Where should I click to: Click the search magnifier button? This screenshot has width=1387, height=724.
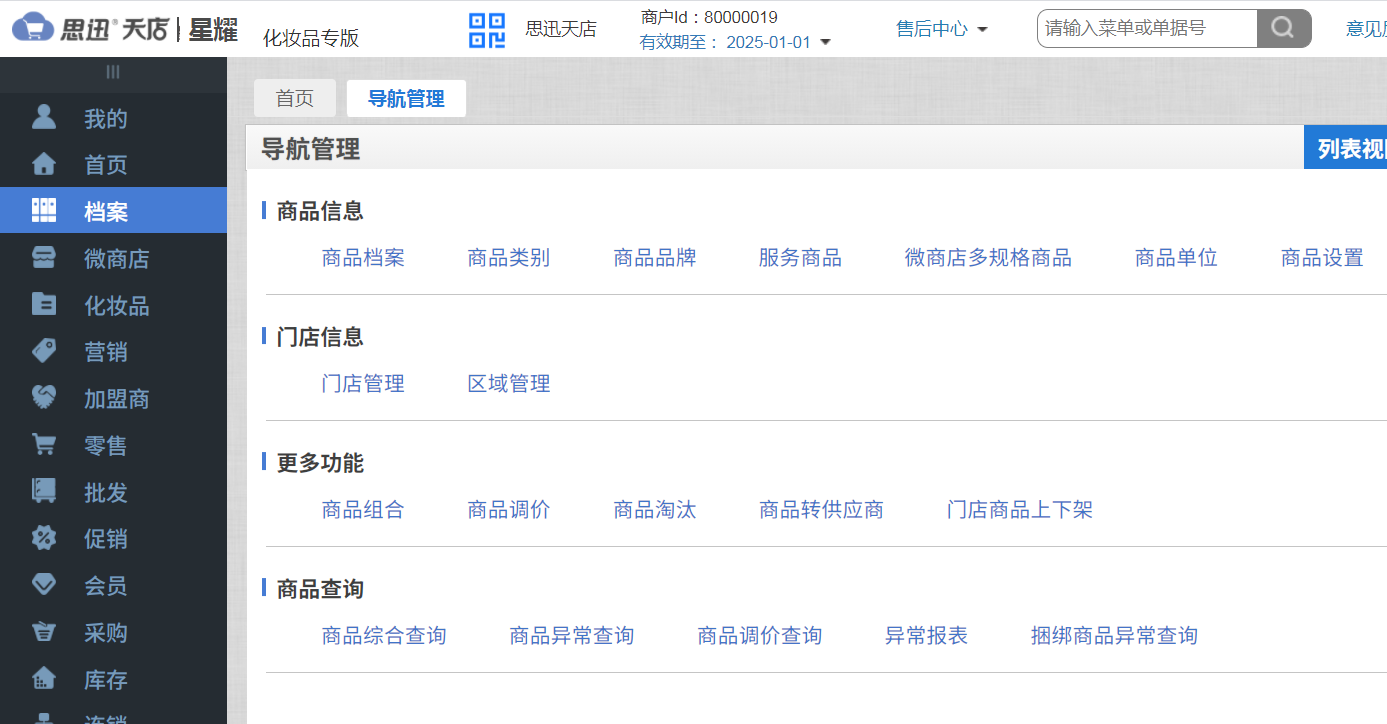click(x=1284, y=28)
